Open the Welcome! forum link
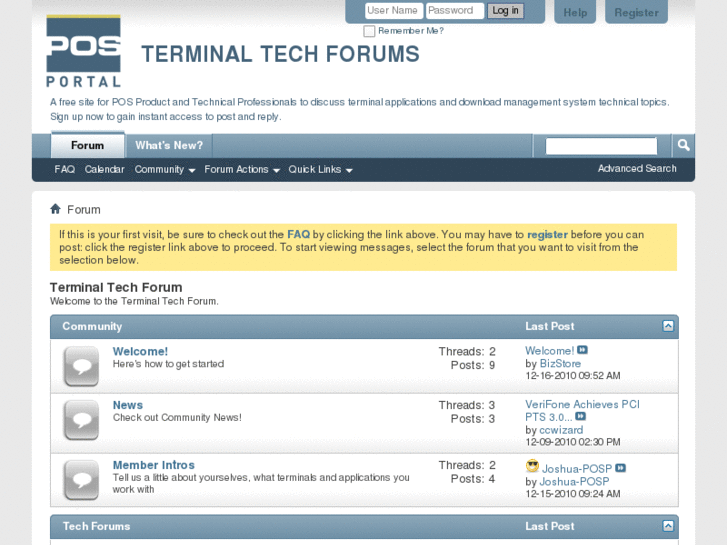The width and height of the screenshot is (727, 545). (x=140, y=351)
